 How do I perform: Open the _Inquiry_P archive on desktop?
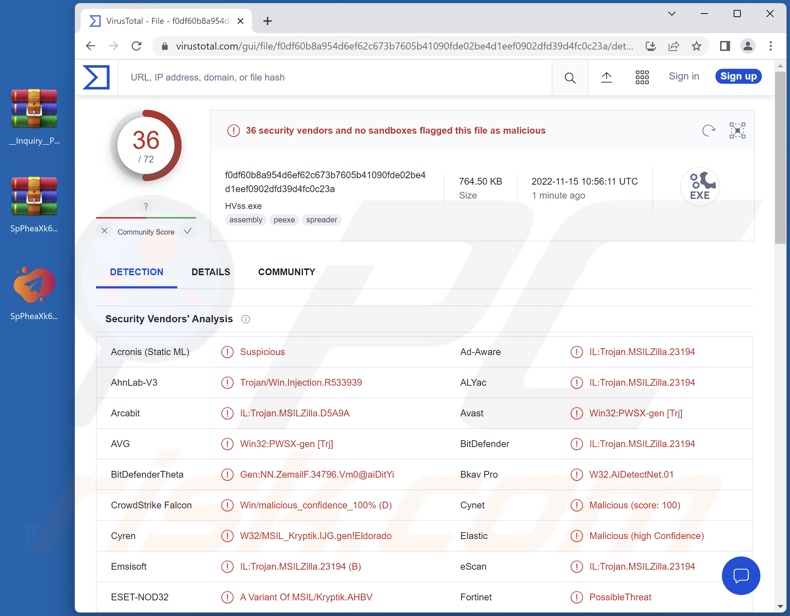(x=34, y=116)
